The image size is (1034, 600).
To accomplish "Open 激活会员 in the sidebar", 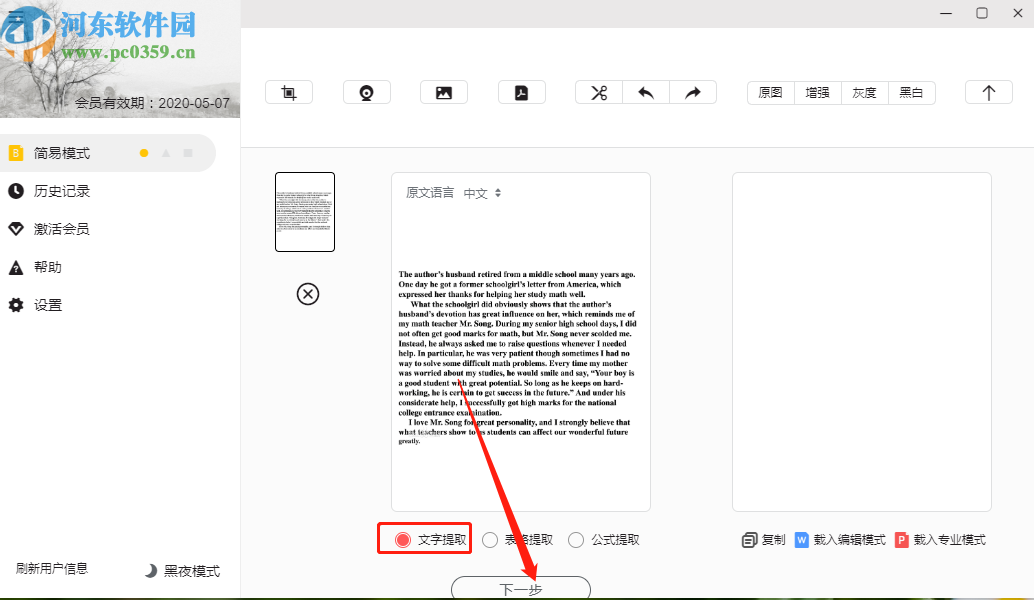I will tap(61, 229).
